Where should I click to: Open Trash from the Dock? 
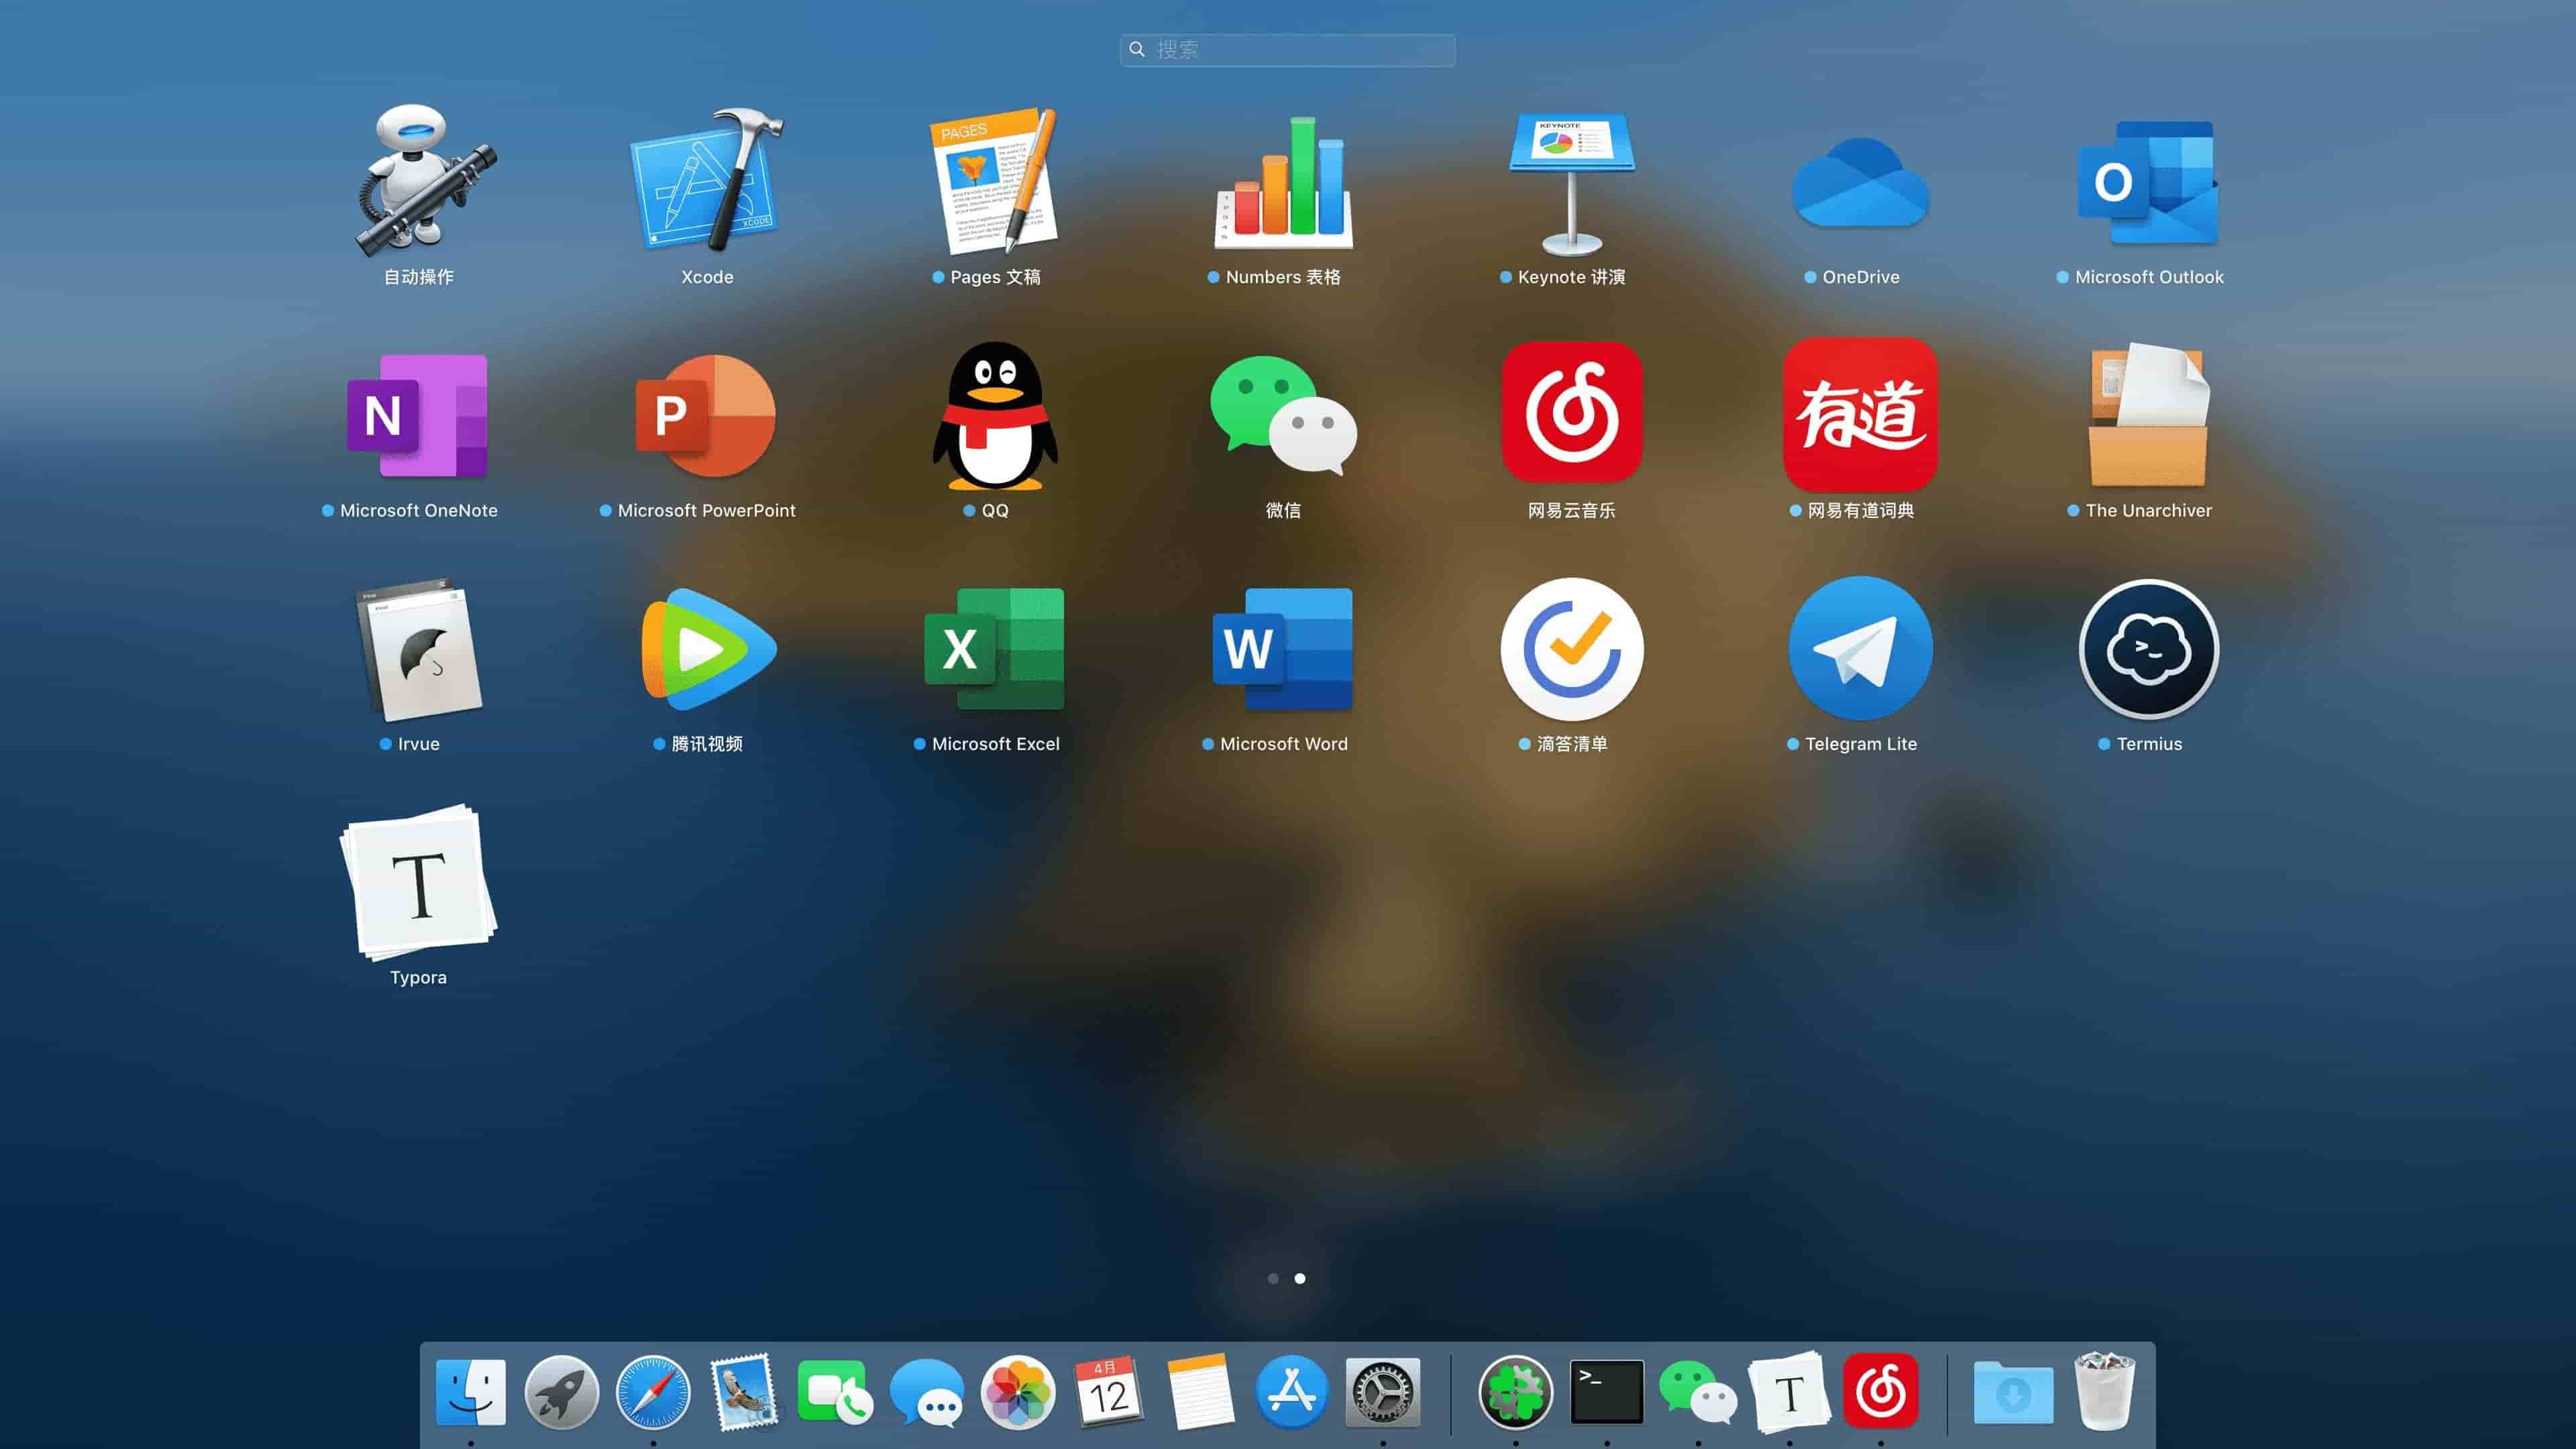point(2105,1391)
